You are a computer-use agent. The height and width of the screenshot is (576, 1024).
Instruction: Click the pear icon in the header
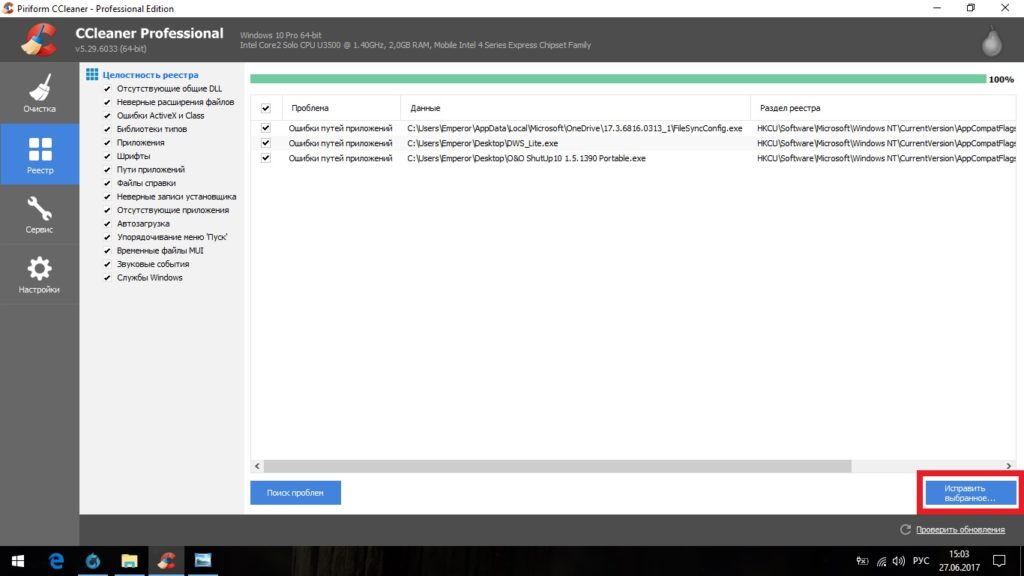[x=992, y=40]
